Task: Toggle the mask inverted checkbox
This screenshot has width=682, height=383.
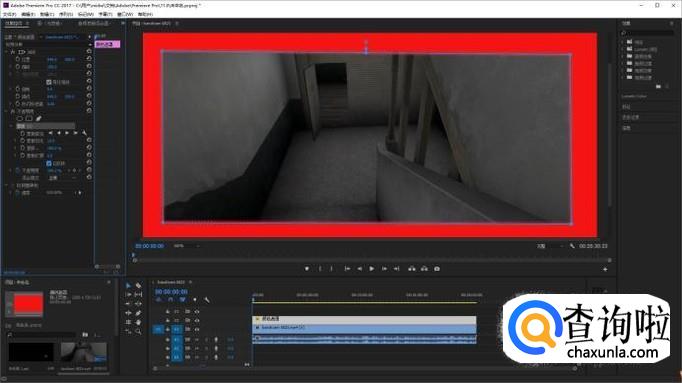Action: coord(49,163)
